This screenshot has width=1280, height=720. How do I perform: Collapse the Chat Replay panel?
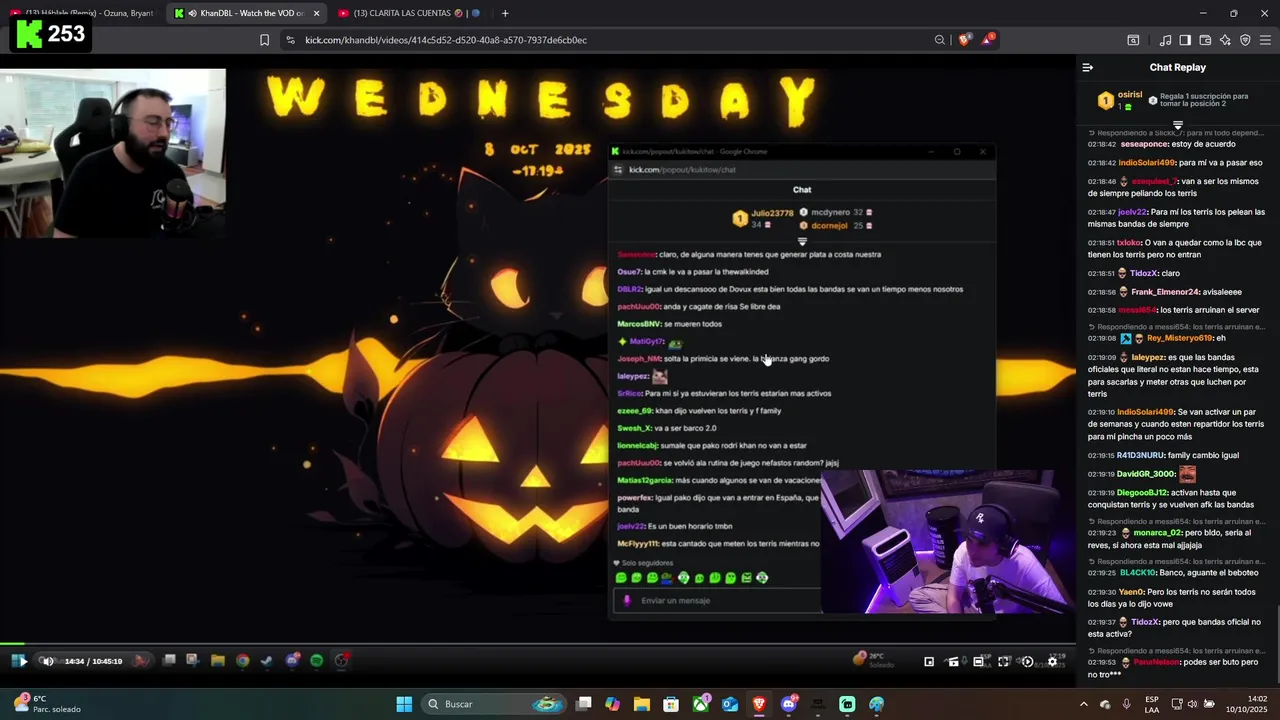pos(1088,67)
